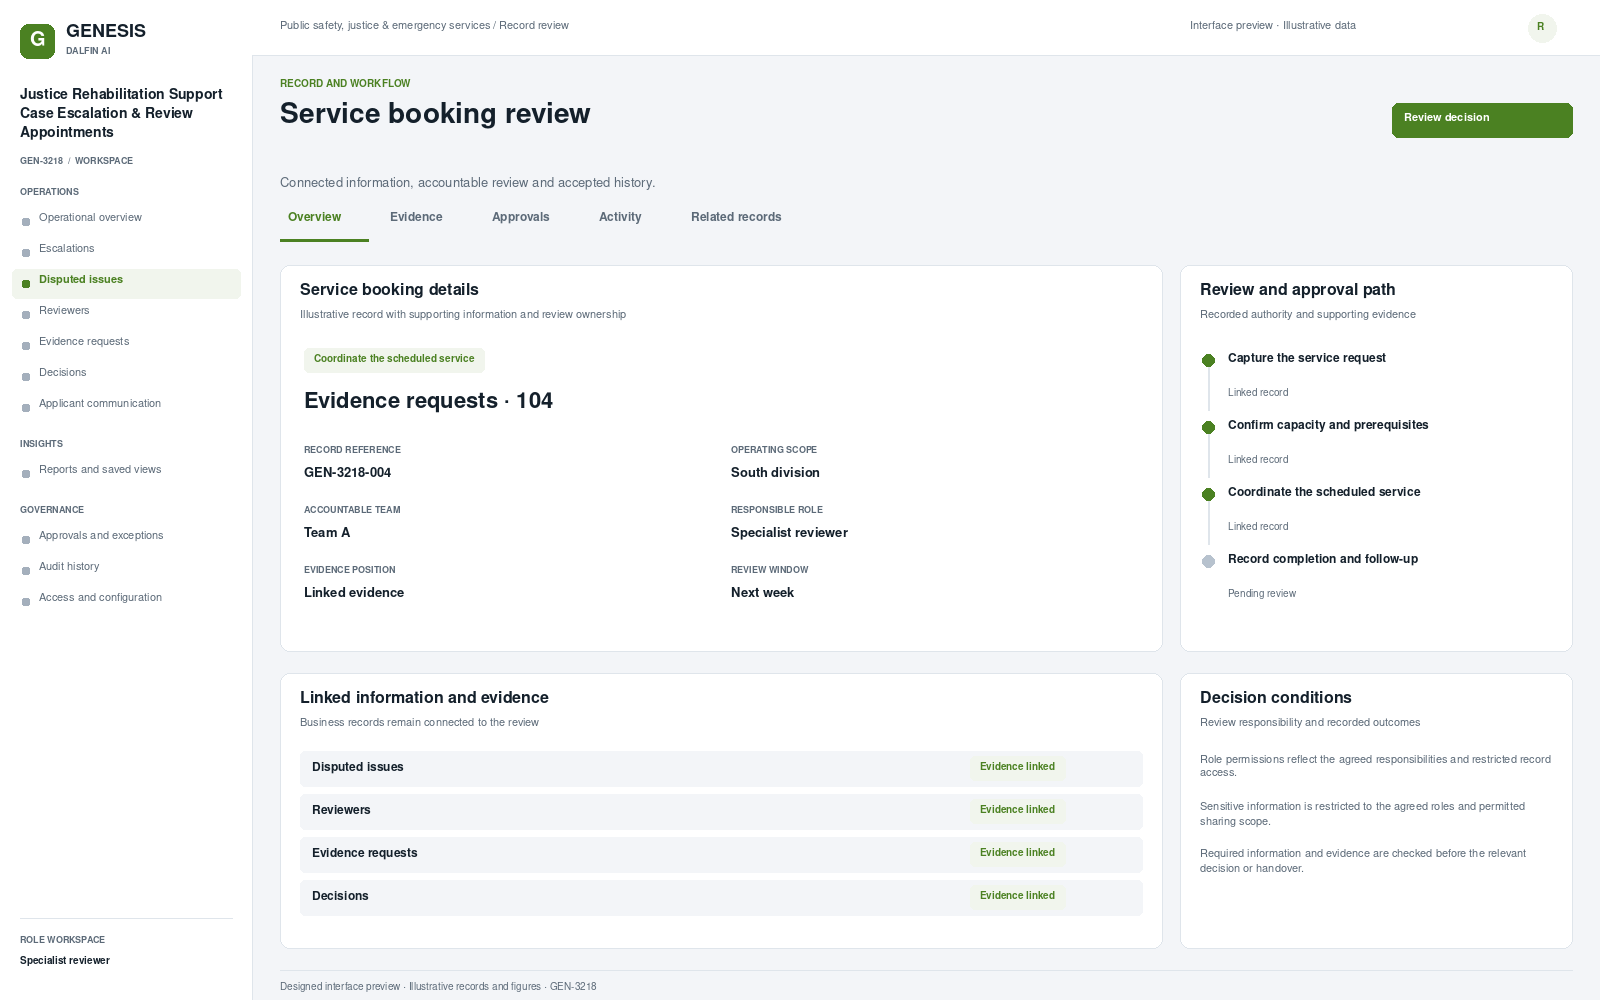Select the Disputed issues linked evidence row
This screenshot has height=1000, width=1600.
(x=721, y=768)
